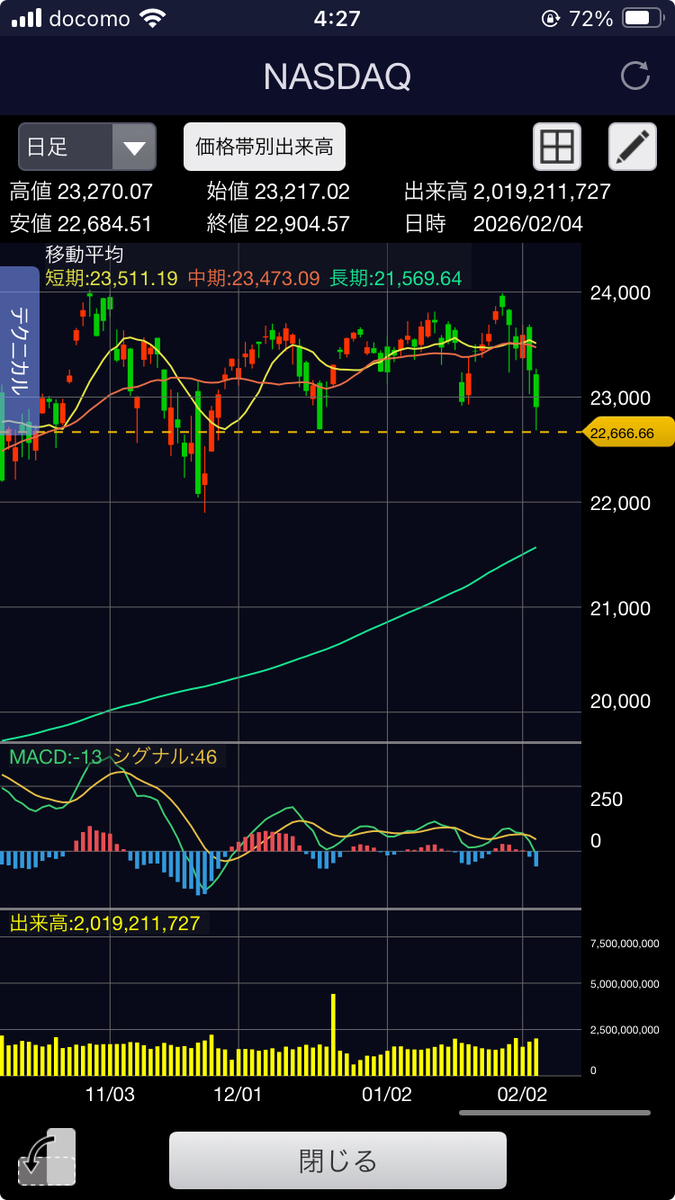Open the grid layout icon
This screenshot has height=1200, width=675.
tap(557, 148)
